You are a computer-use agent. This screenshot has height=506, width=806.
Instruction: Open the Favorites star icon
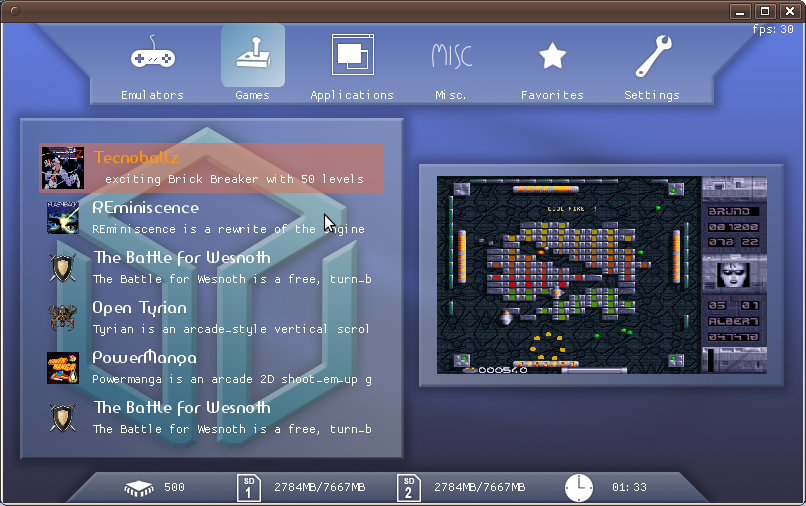[x=552, y=56]
